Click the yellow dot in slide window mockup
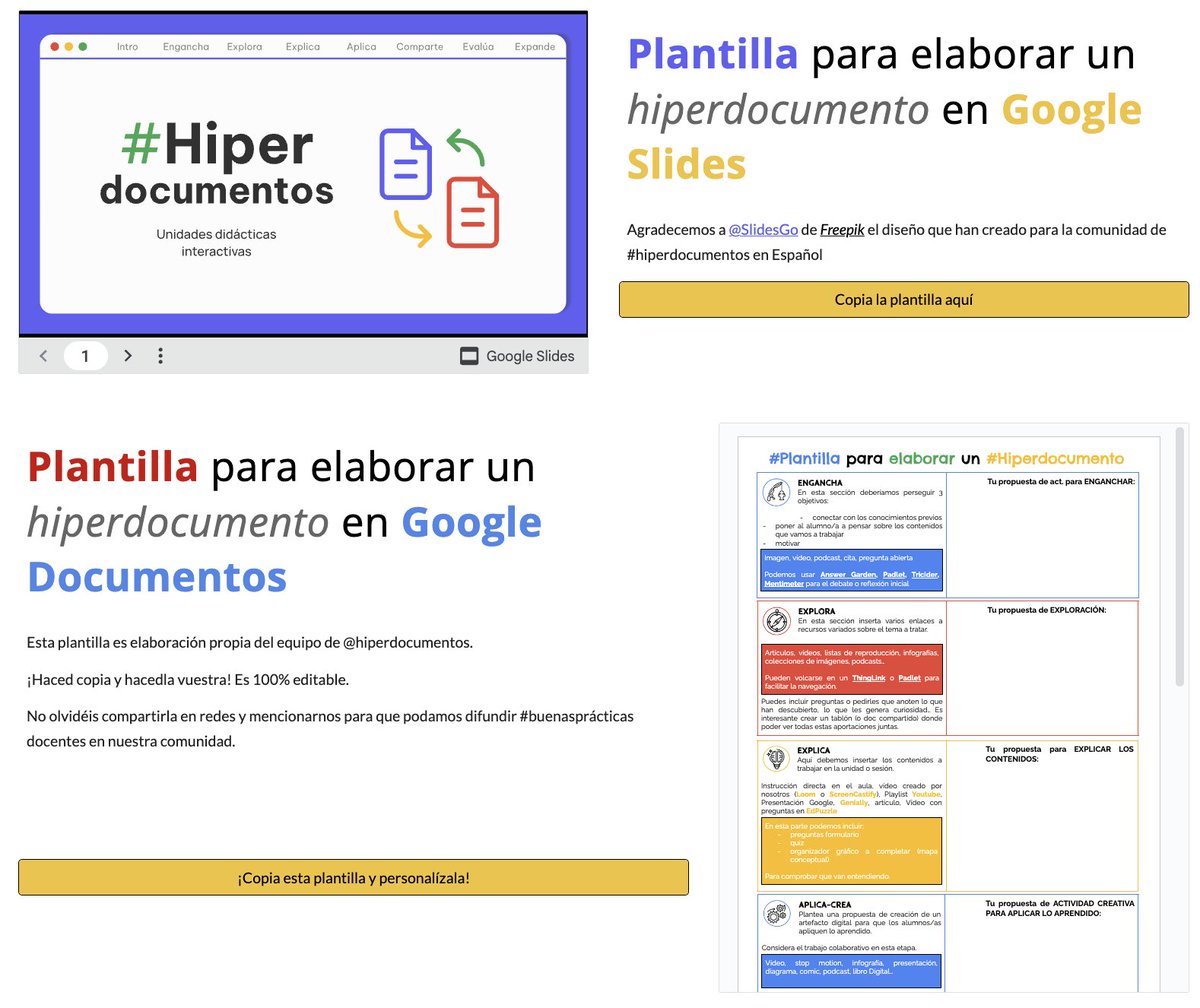The width and height of the screenshot is (1200, 1008). pyautogui.click(x=68, y=47)
